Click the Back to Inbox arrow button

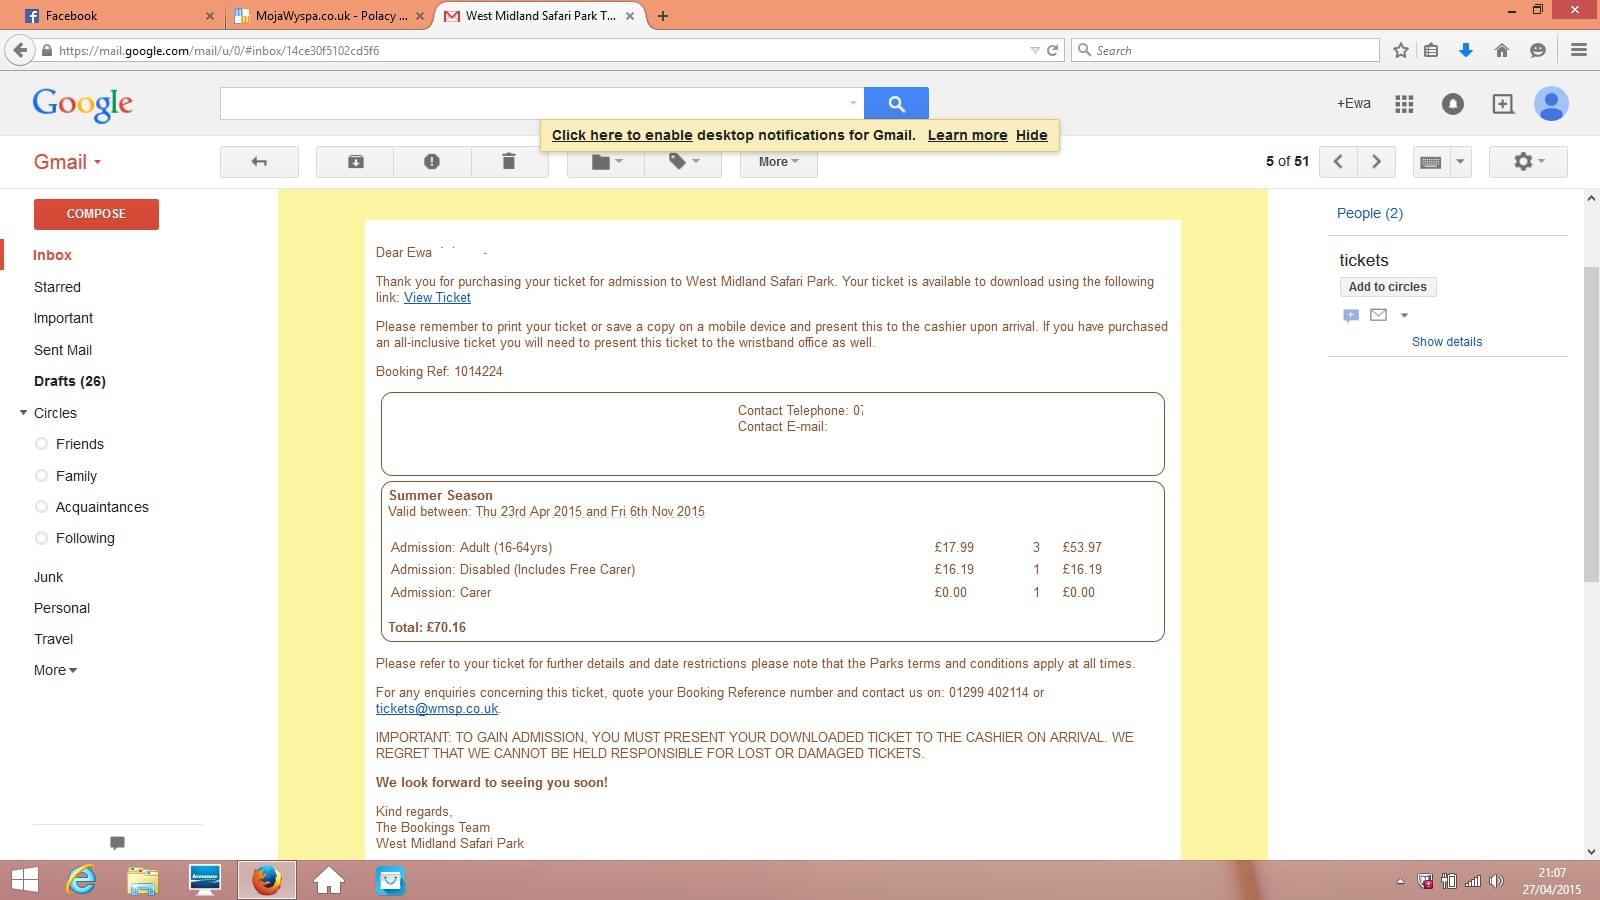point(259,161)
